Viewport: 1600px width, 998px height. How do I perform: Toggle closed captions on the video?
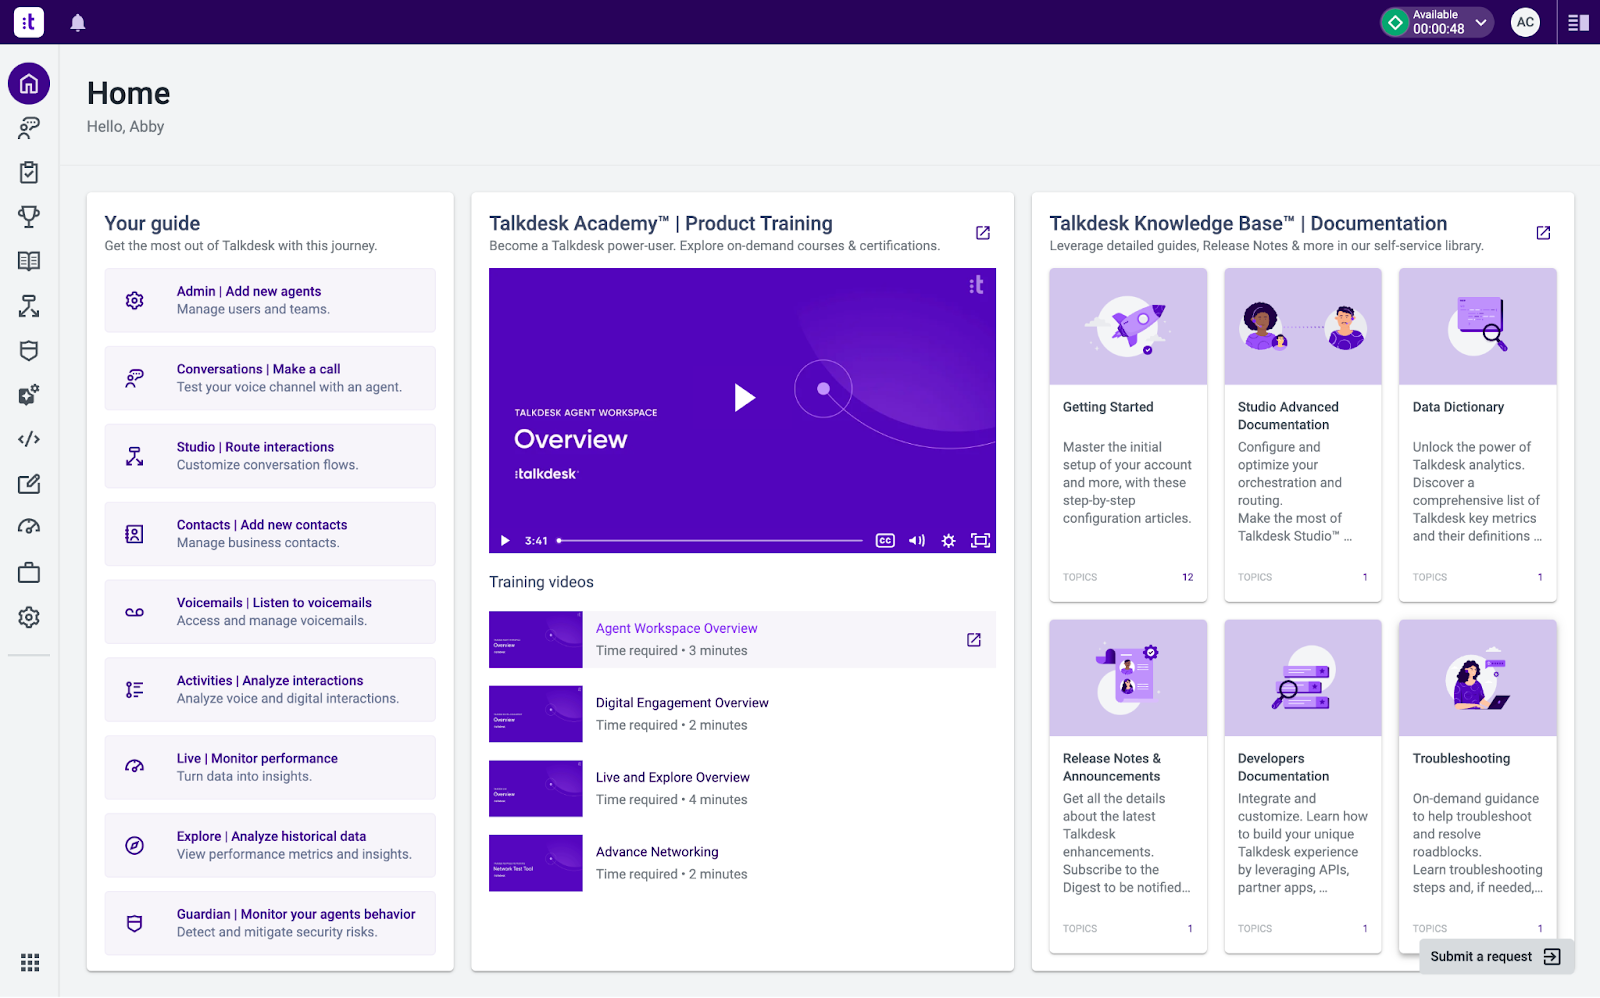tap(885, 541)
